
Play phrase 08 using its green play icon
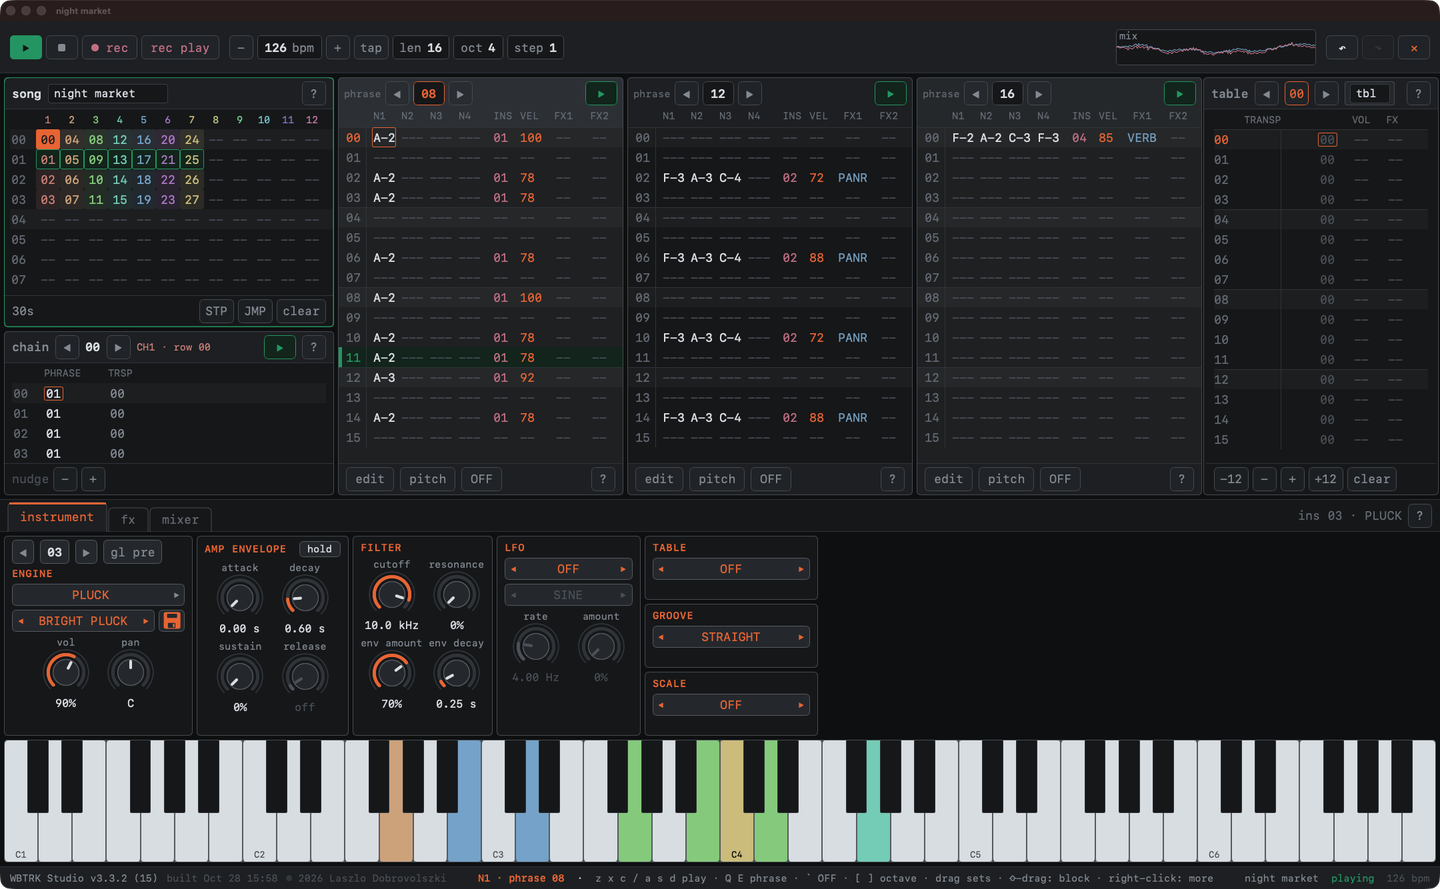coord(601,94)
